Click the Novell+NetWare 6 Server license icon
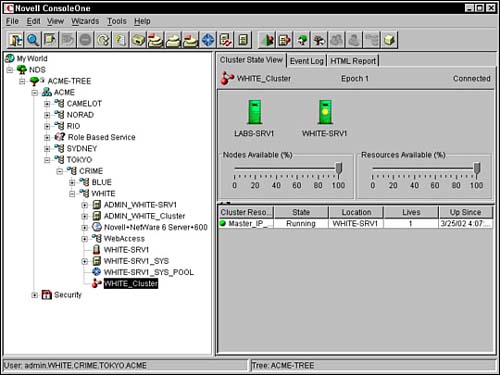Viewport: 500px width, 375px height. click(96, 227)
